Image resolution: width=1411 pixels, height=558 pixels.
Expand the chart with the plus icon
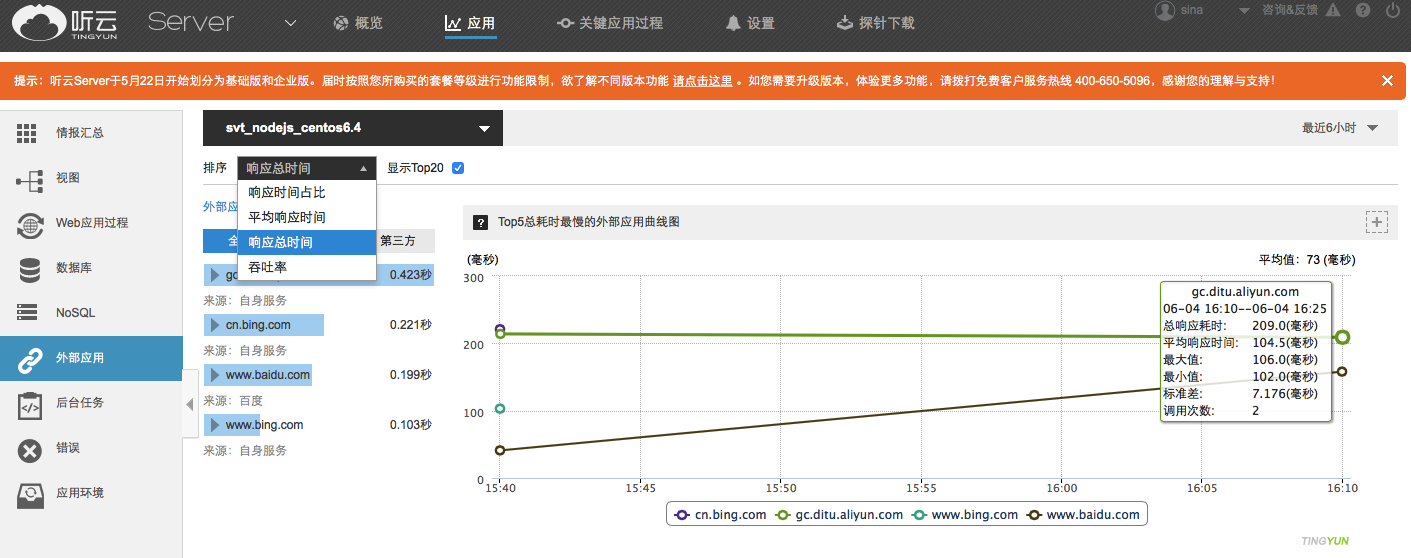[1377, 222]
